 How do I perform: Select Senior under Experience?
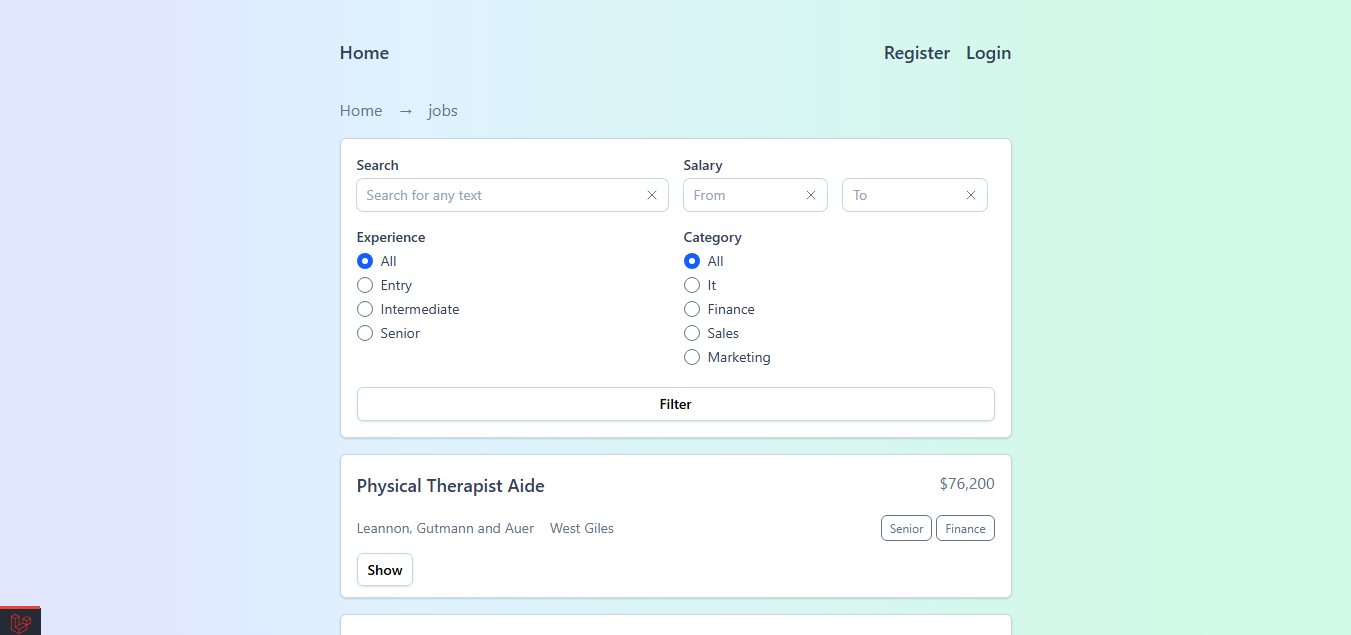[365, 333]
